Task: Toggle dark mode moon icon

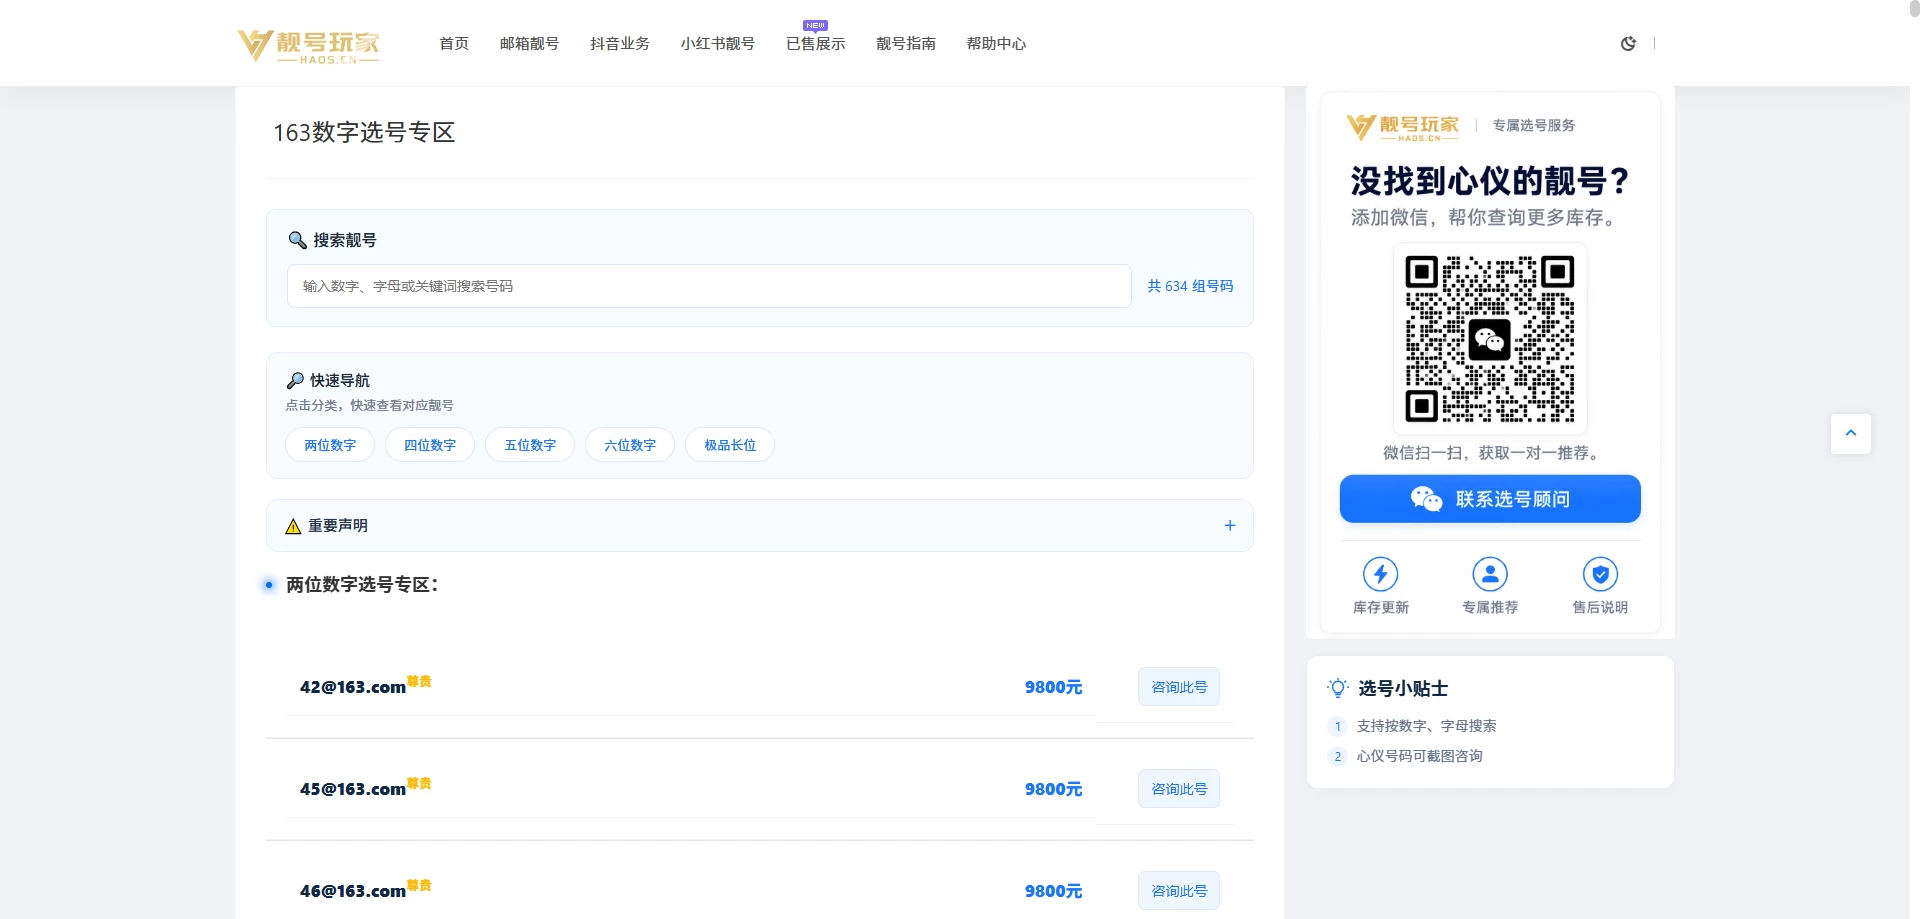Action: coord(1628,43)
